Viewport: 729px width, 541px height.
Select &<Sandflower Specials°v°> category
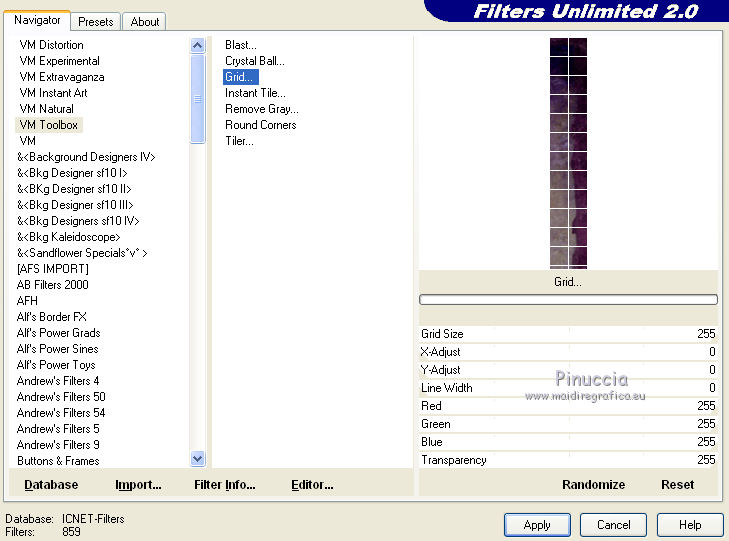[x=82, y=253]
